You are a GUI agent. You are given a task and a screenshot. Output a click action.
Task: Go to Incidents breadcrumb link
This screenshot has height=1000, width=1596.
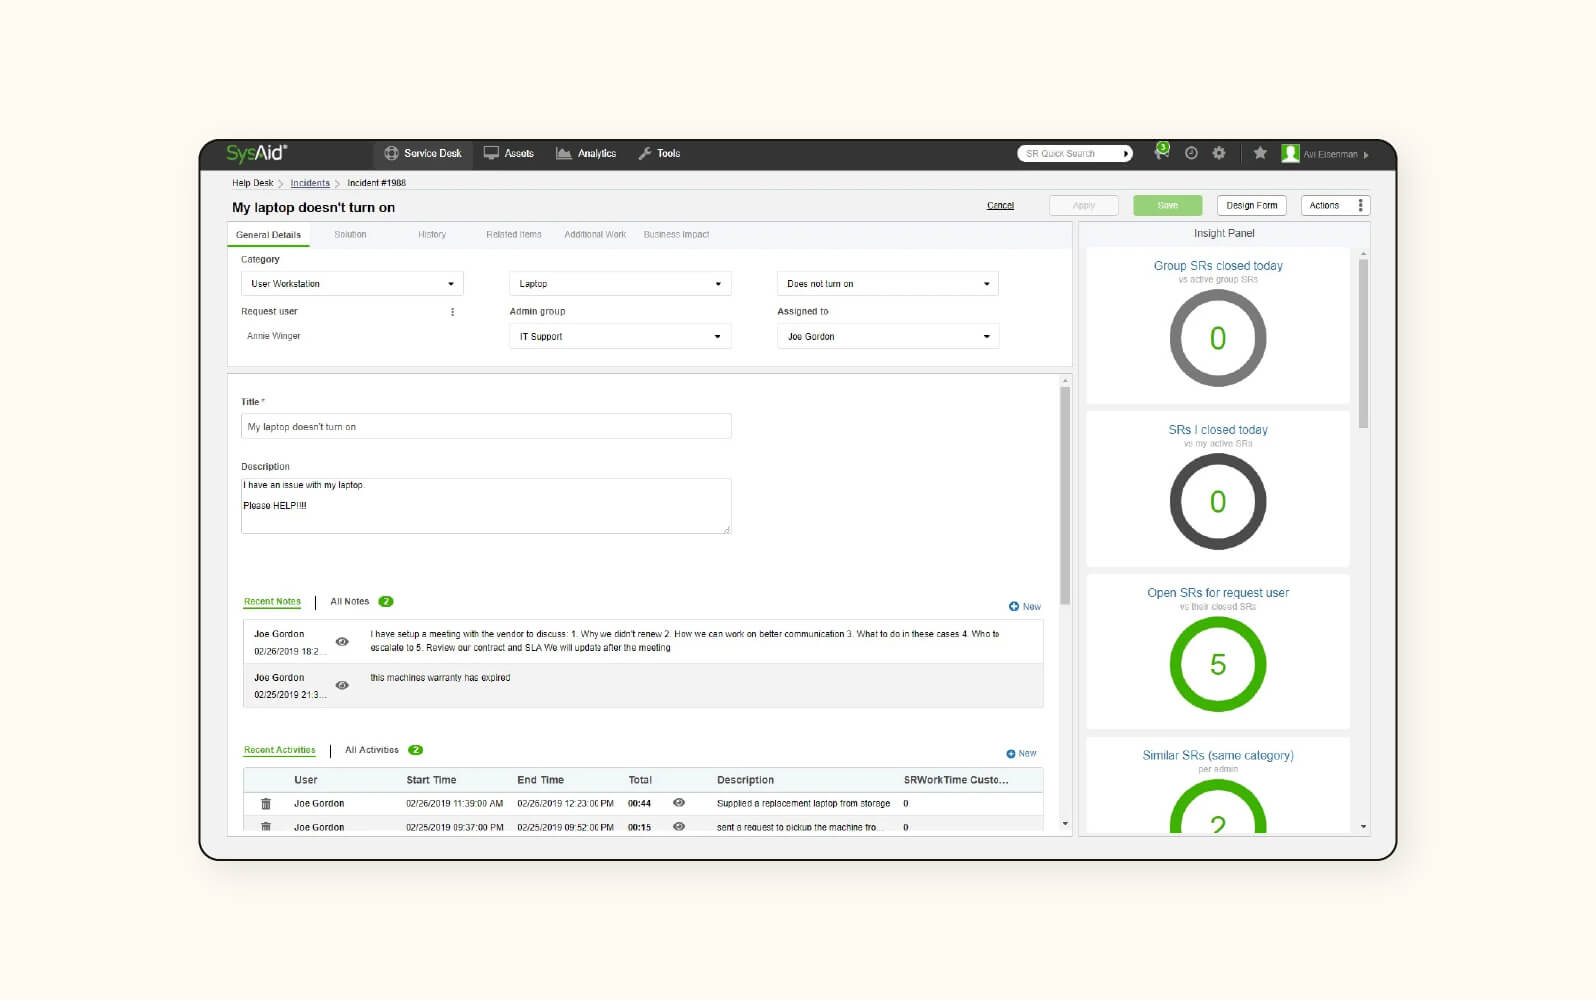coord(310,183)
